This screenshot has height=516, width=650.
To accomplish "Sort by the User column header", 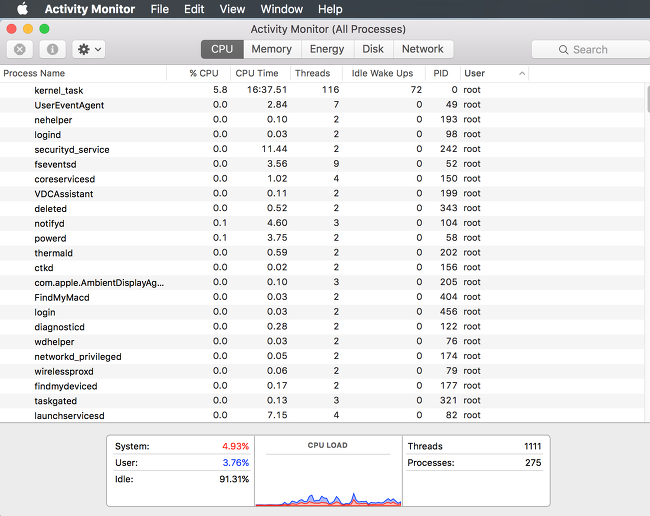I will 494,73.
